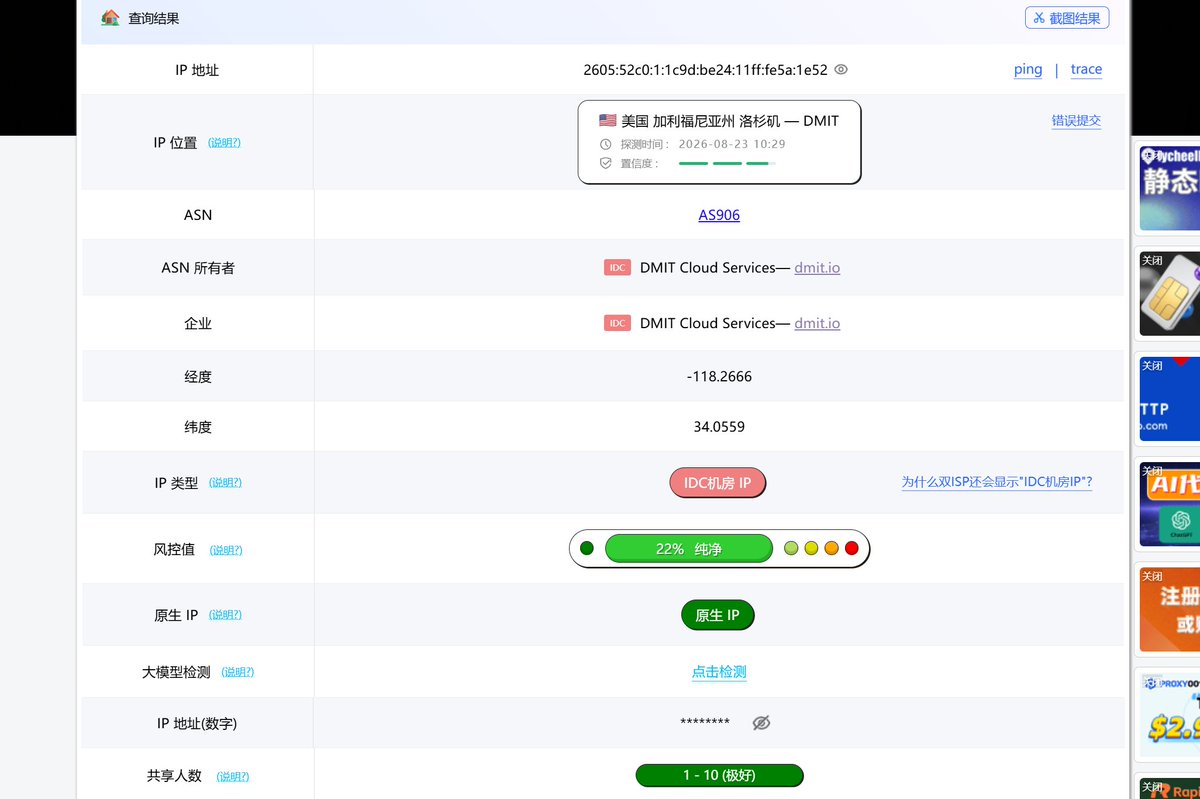Click the 截图结果 screenshot button

pyautogui.click(x=1067, y=18)
